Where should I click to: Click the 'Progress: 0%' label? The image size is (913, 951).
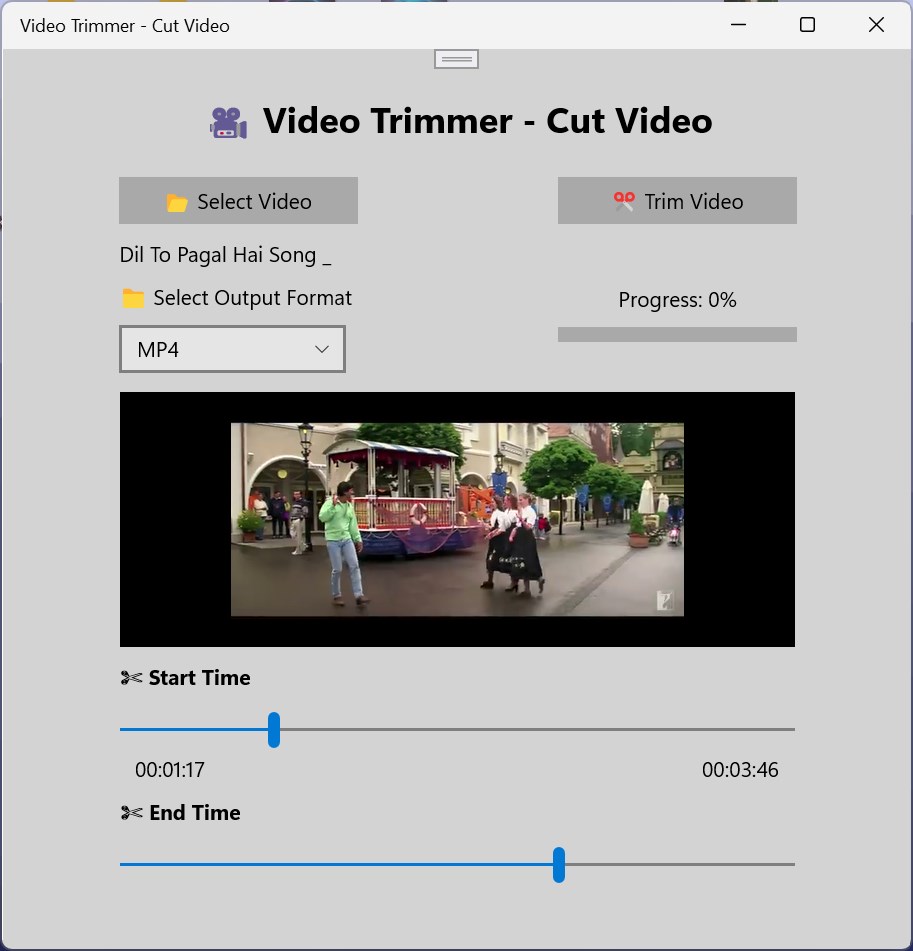(677, 300)
